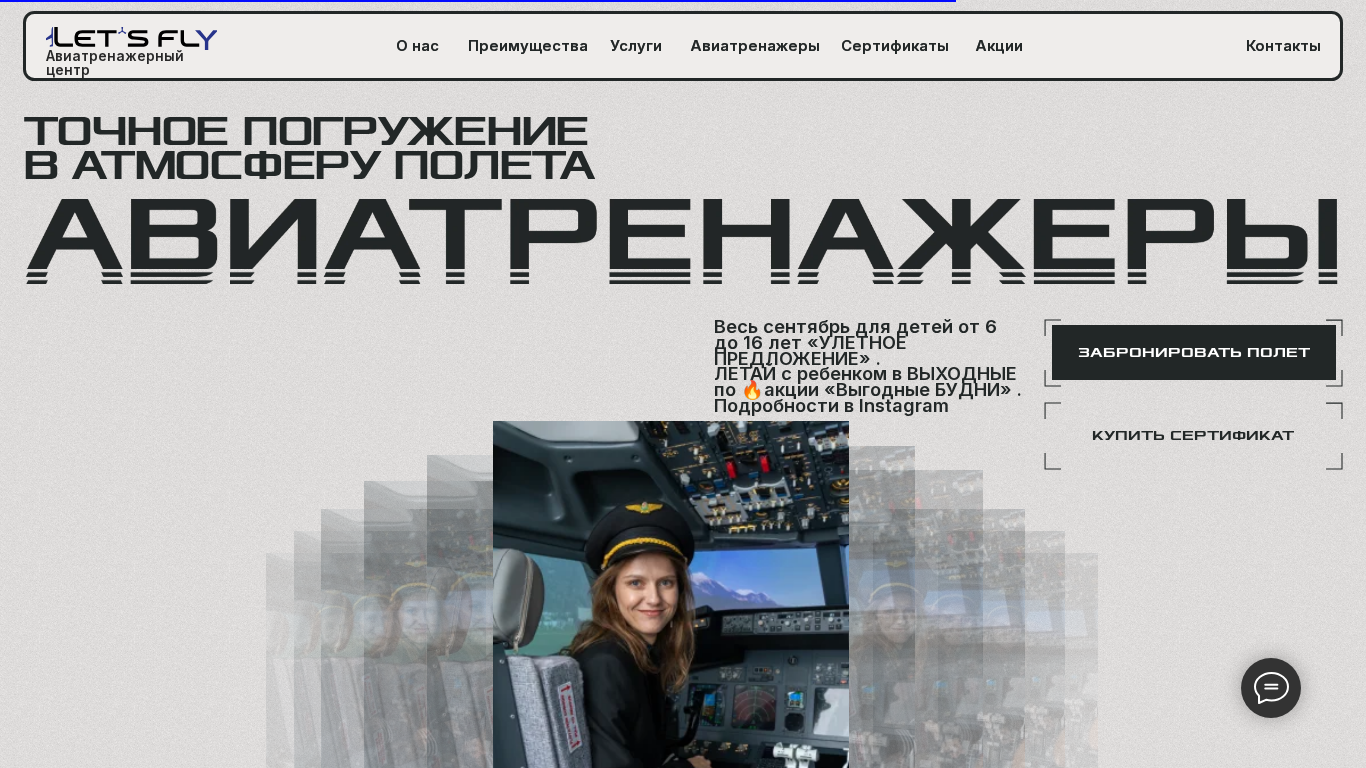The height and width of the screenshot is (768, 1366).
Task: Click the «Точное погружение в атмосферу полета» heading
Action: click(x=309, y=148)
